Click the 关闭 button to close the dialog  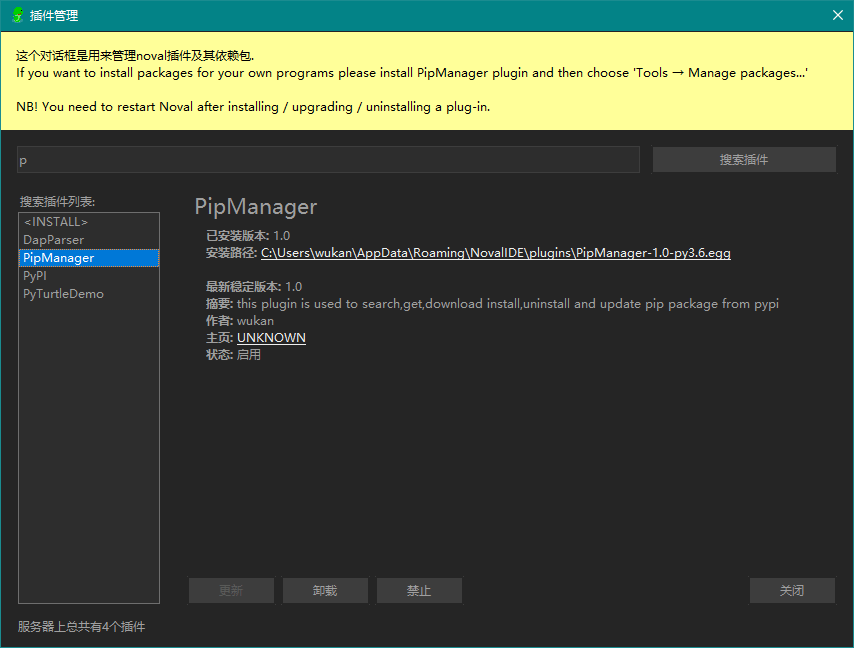click(x=792, y=590)
